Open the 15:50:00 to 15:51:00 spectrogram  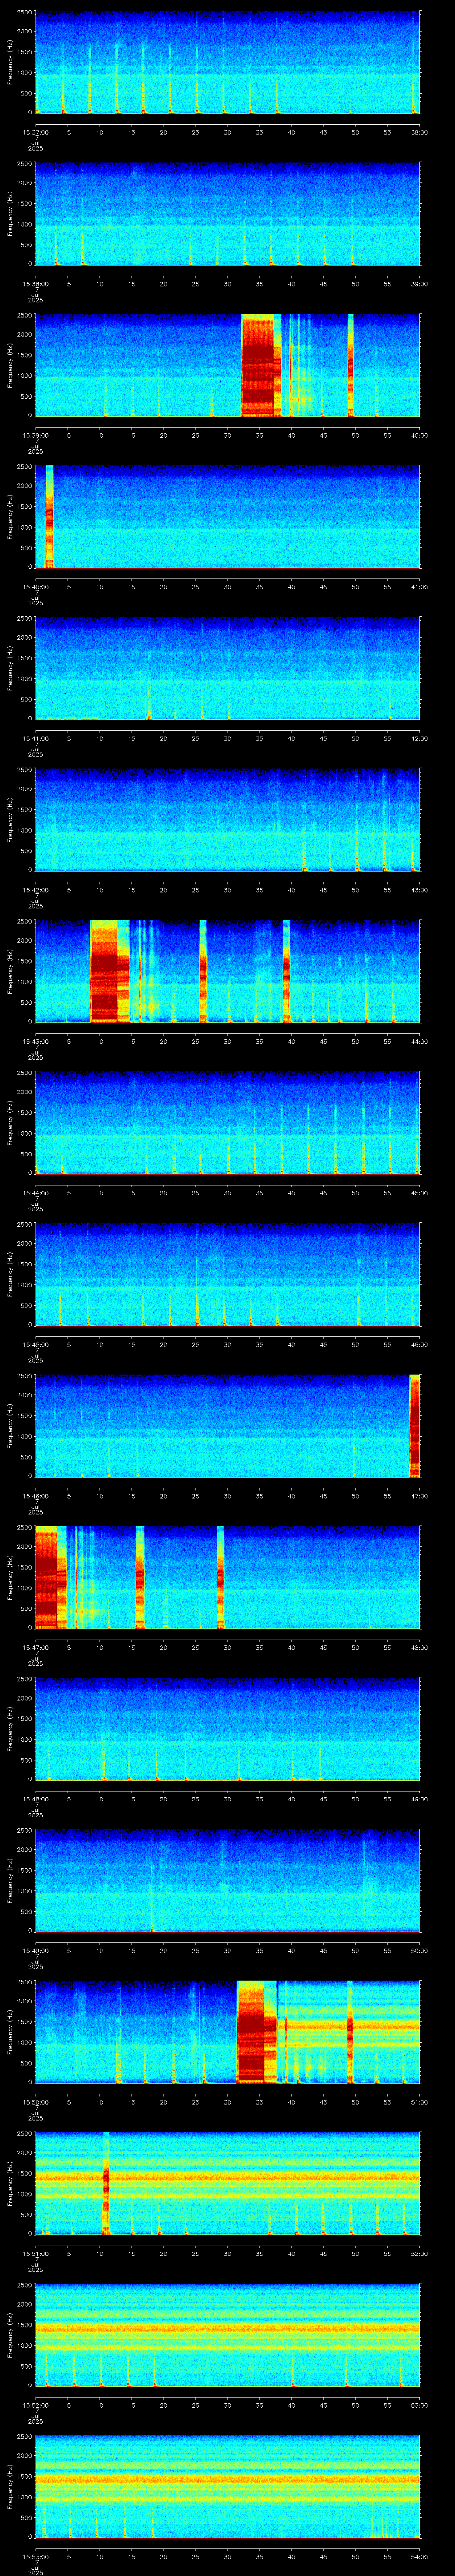[227, 2032]
